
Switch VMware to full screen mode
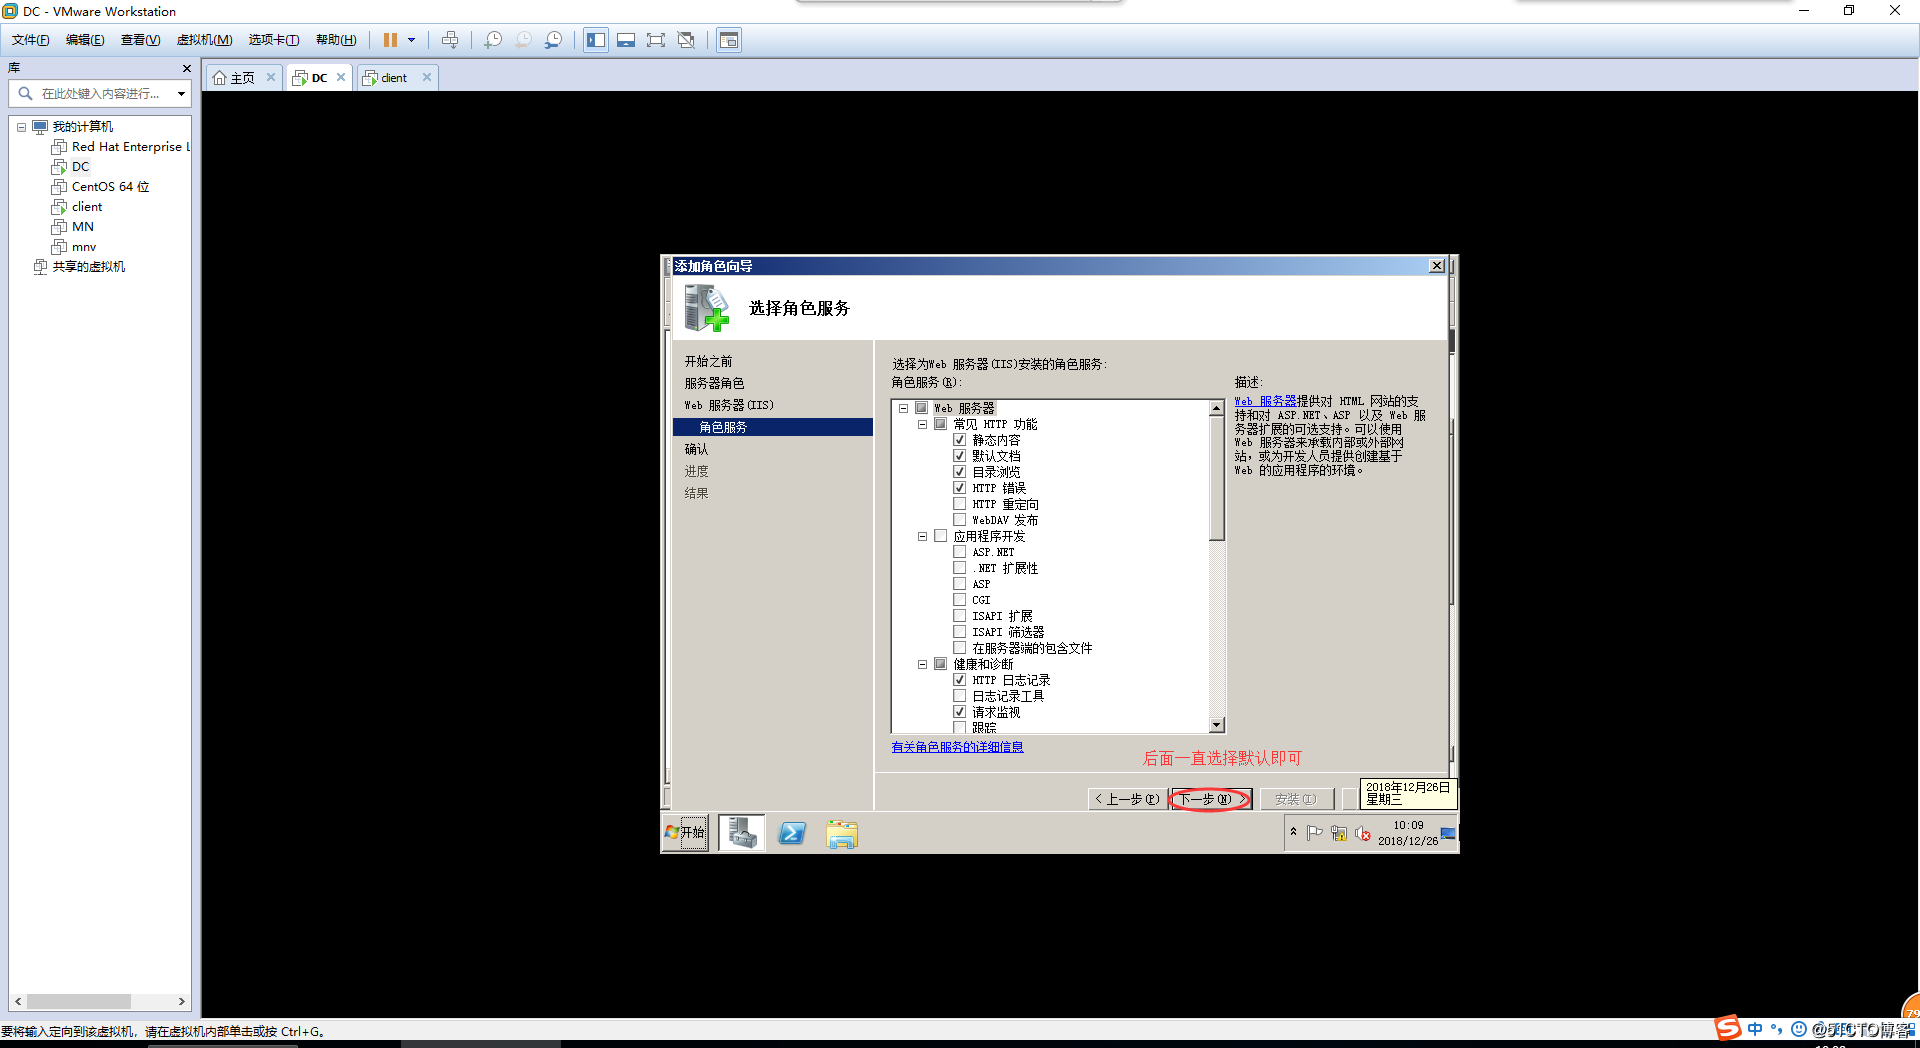[656, 40]
